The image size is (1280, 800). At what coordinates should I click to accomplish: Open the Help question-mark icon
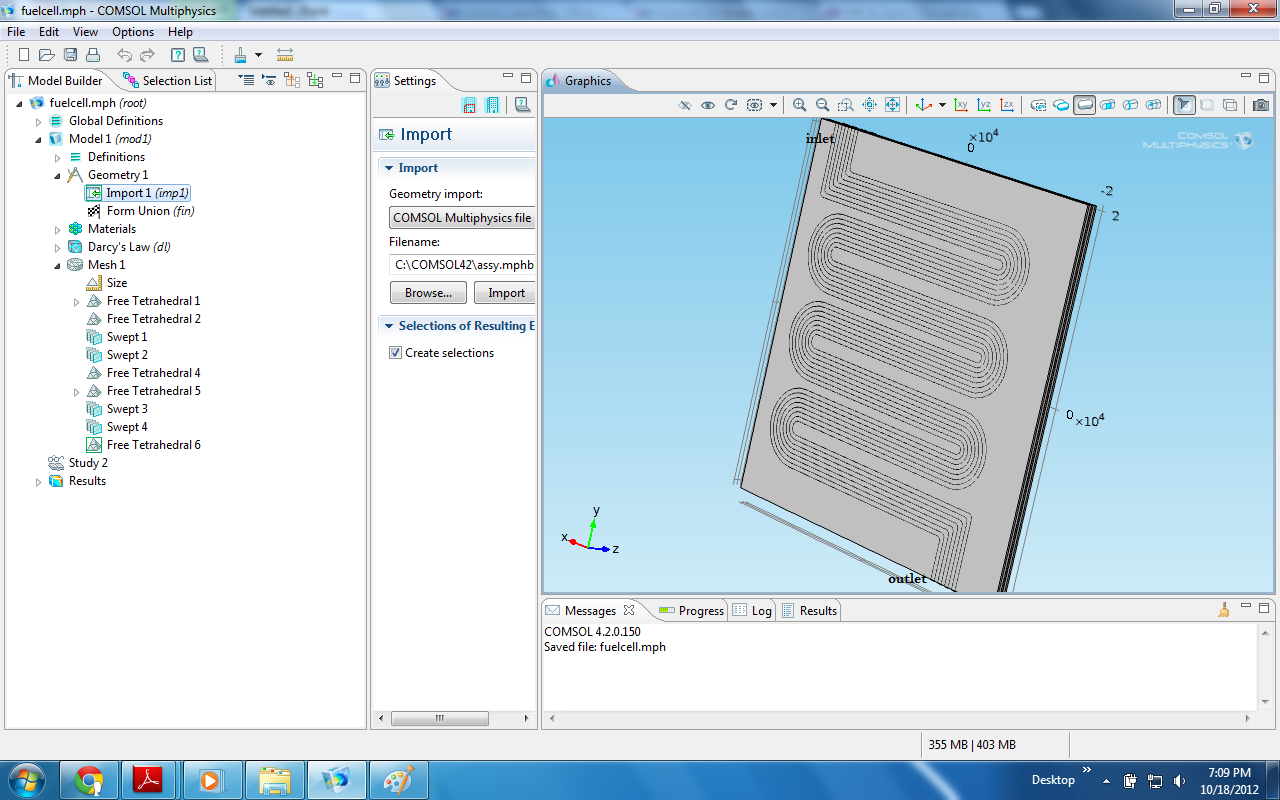(x=177, y=55)
